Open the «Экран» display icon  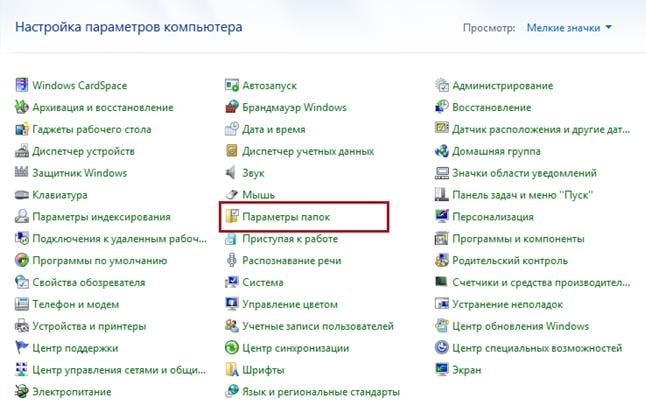[442, 369]
